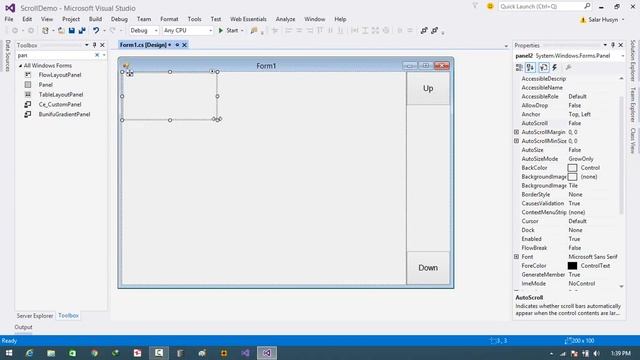
Task: Expand the AutoScrollMinSize property
Action: point(516,141)
